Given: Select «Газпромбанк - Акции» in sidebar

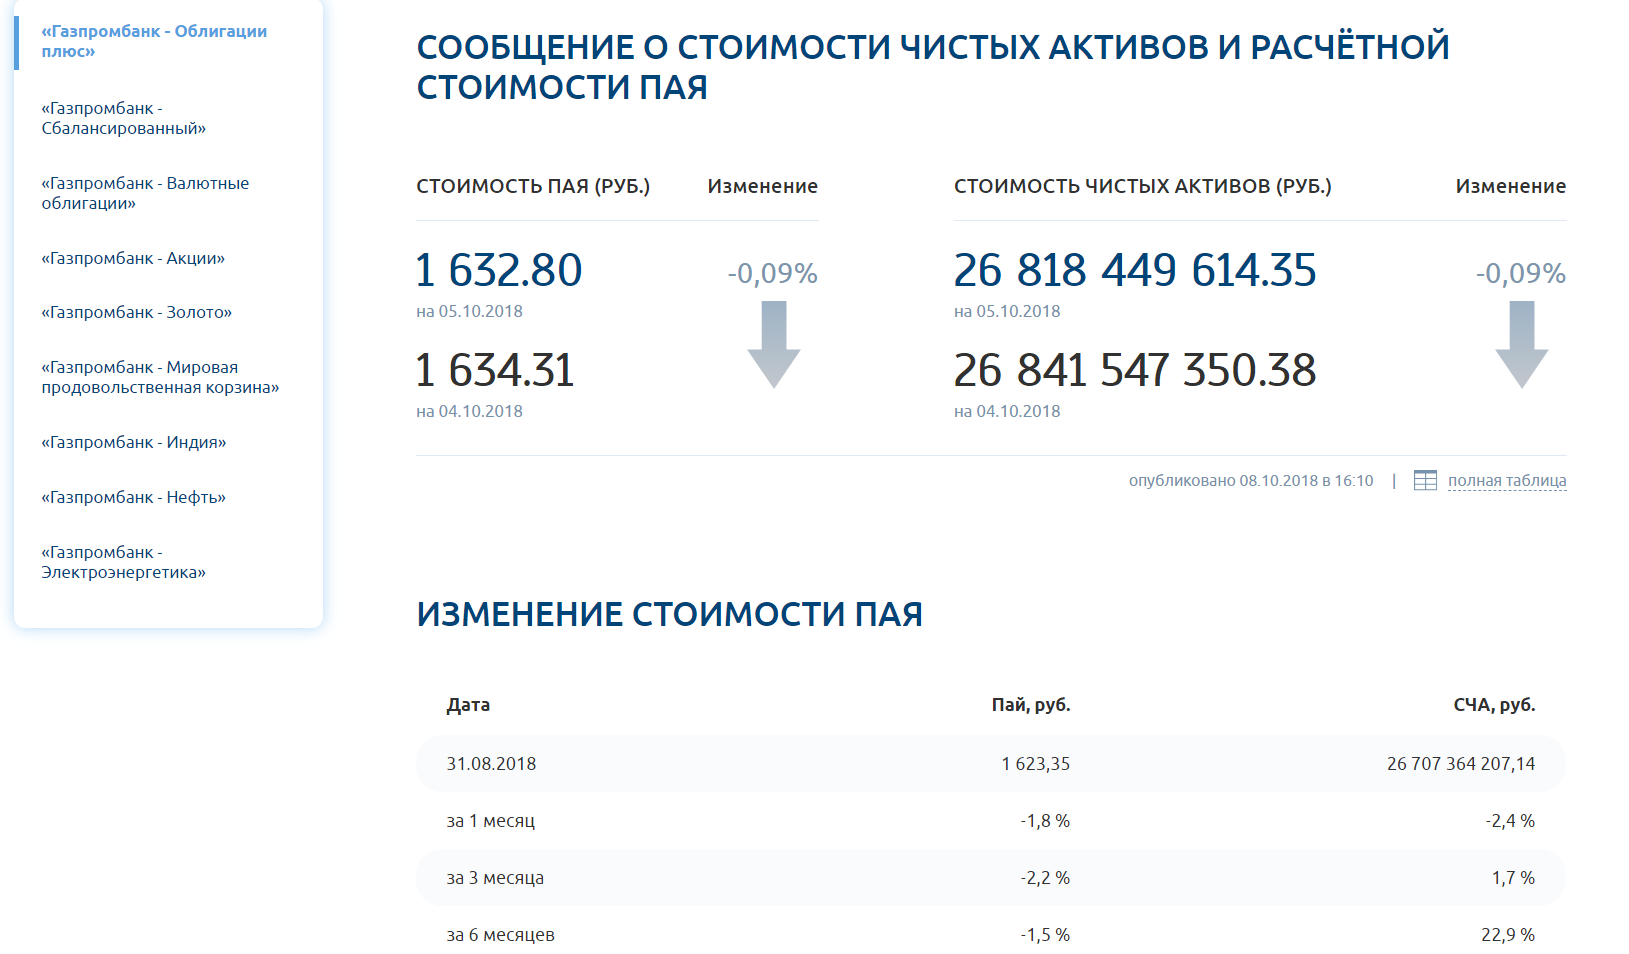Looking at the screenshot, I should point(133,258).
